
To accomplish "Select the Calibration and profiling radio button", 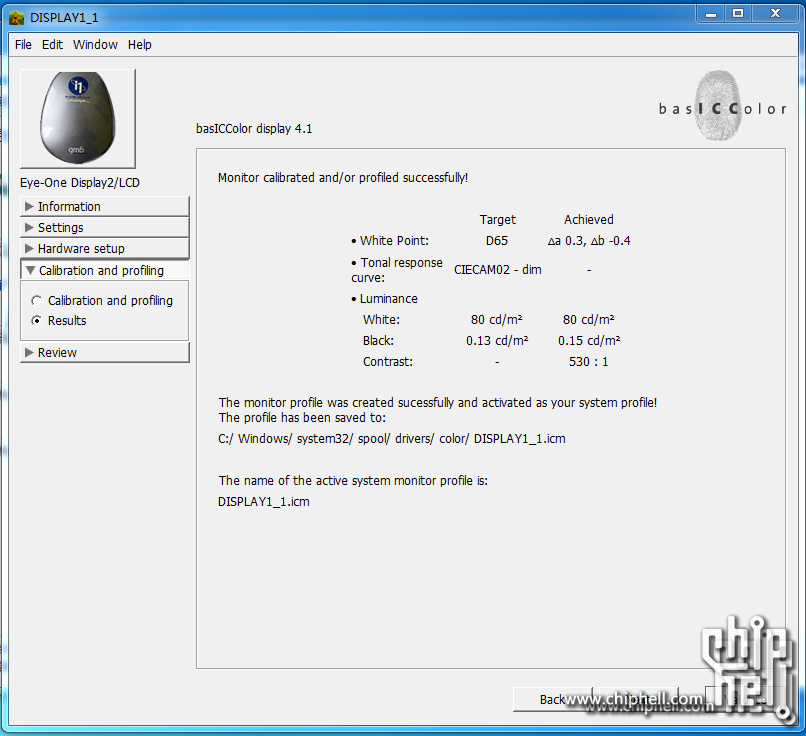I will (x=36, y=301).
